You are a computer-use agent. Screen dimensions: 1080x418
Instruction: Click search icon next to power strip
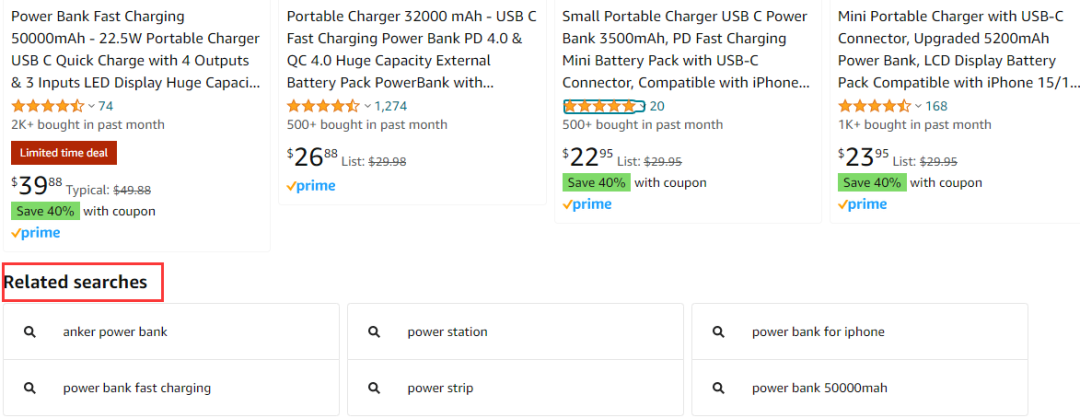click(x=374, y=388)
